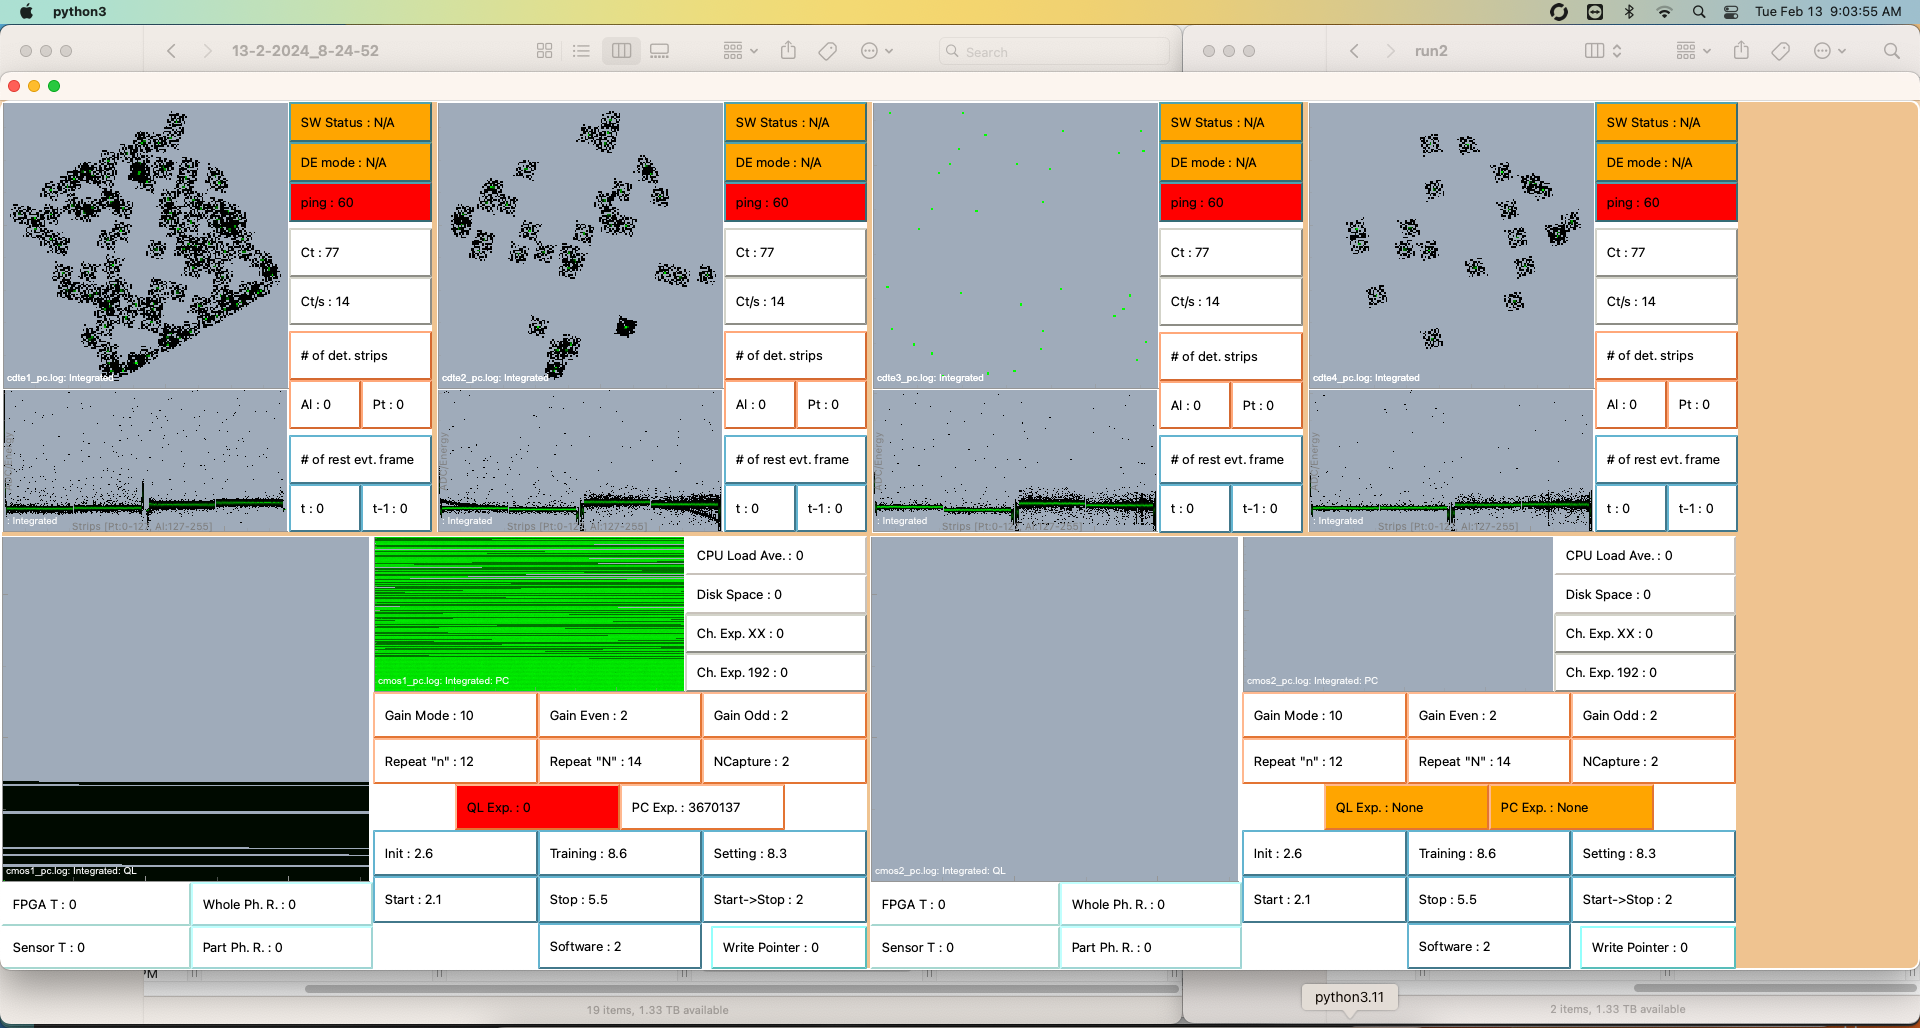Switch to list view in left Finder window
Image resolution: width=1920 pixels, height=1028 pixels.
pos(581,51)
